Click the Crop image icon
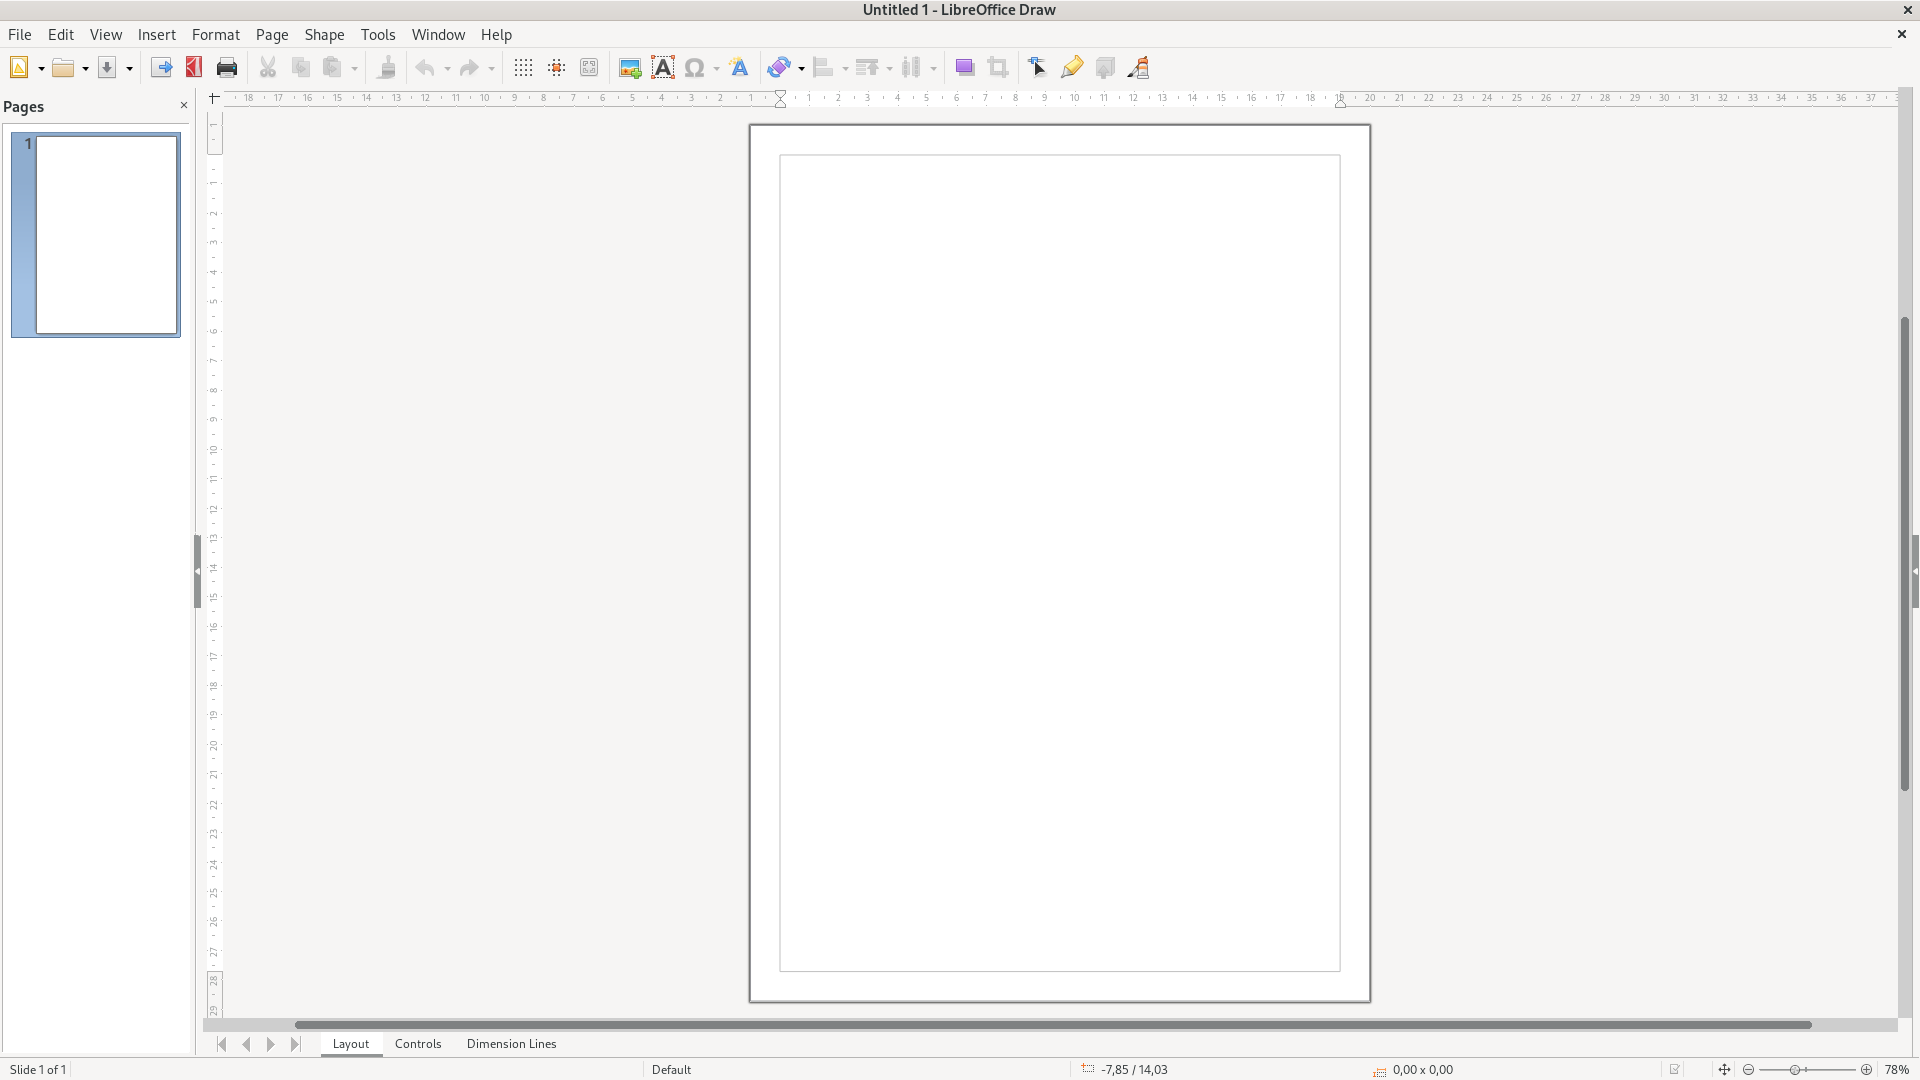 tap(997, 68)
